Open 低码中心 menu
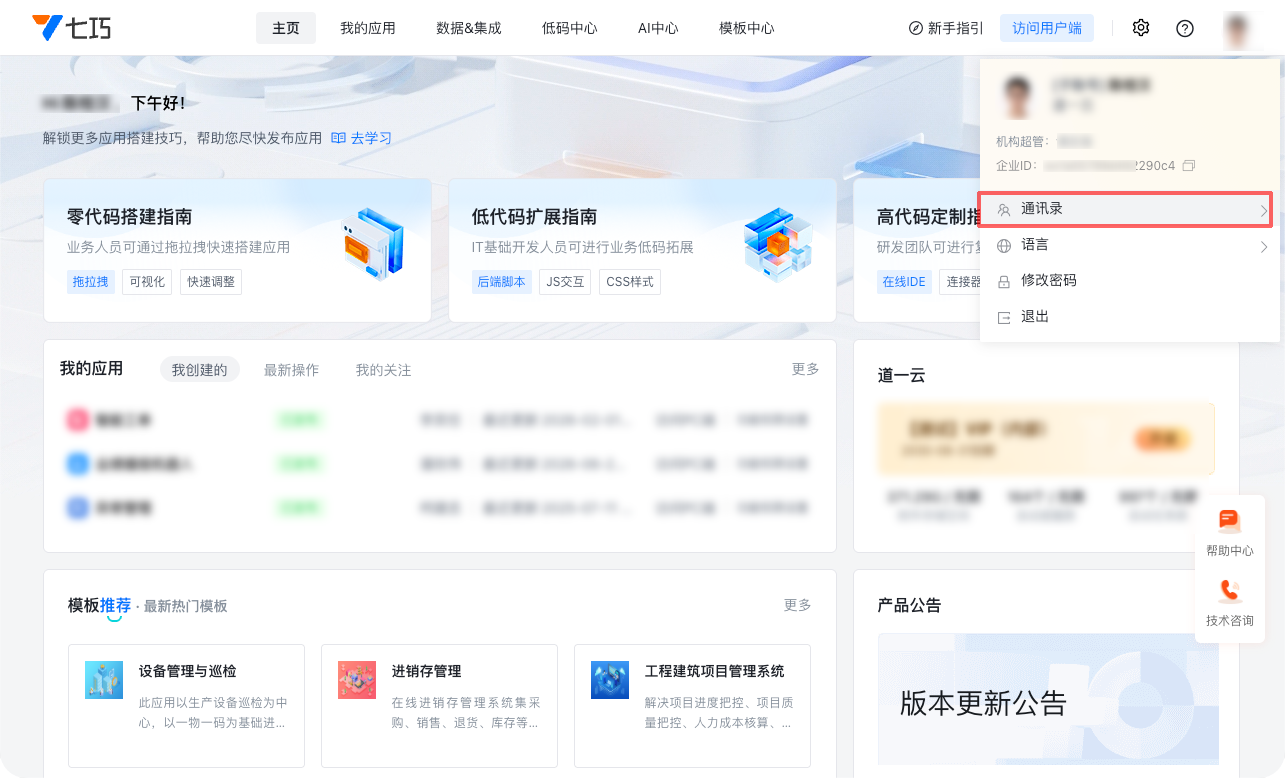 (x=570, y=28)
